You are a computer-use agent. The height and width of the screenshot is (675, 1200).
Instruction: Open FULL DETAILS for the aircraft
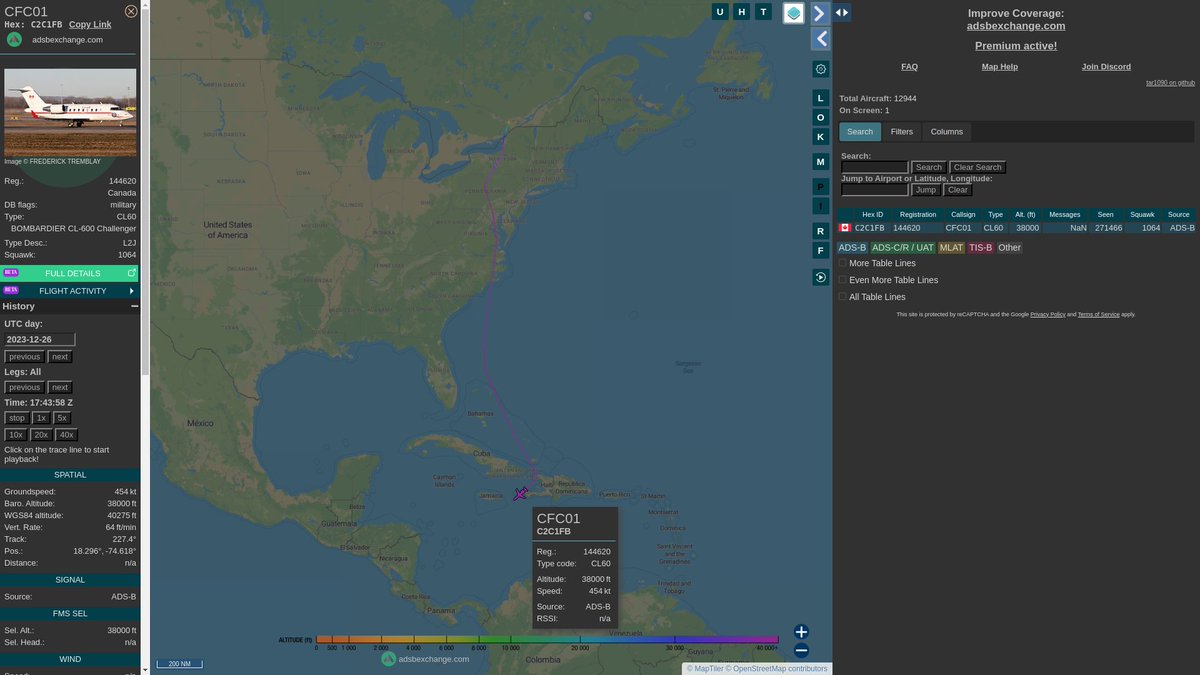(70, 273)
